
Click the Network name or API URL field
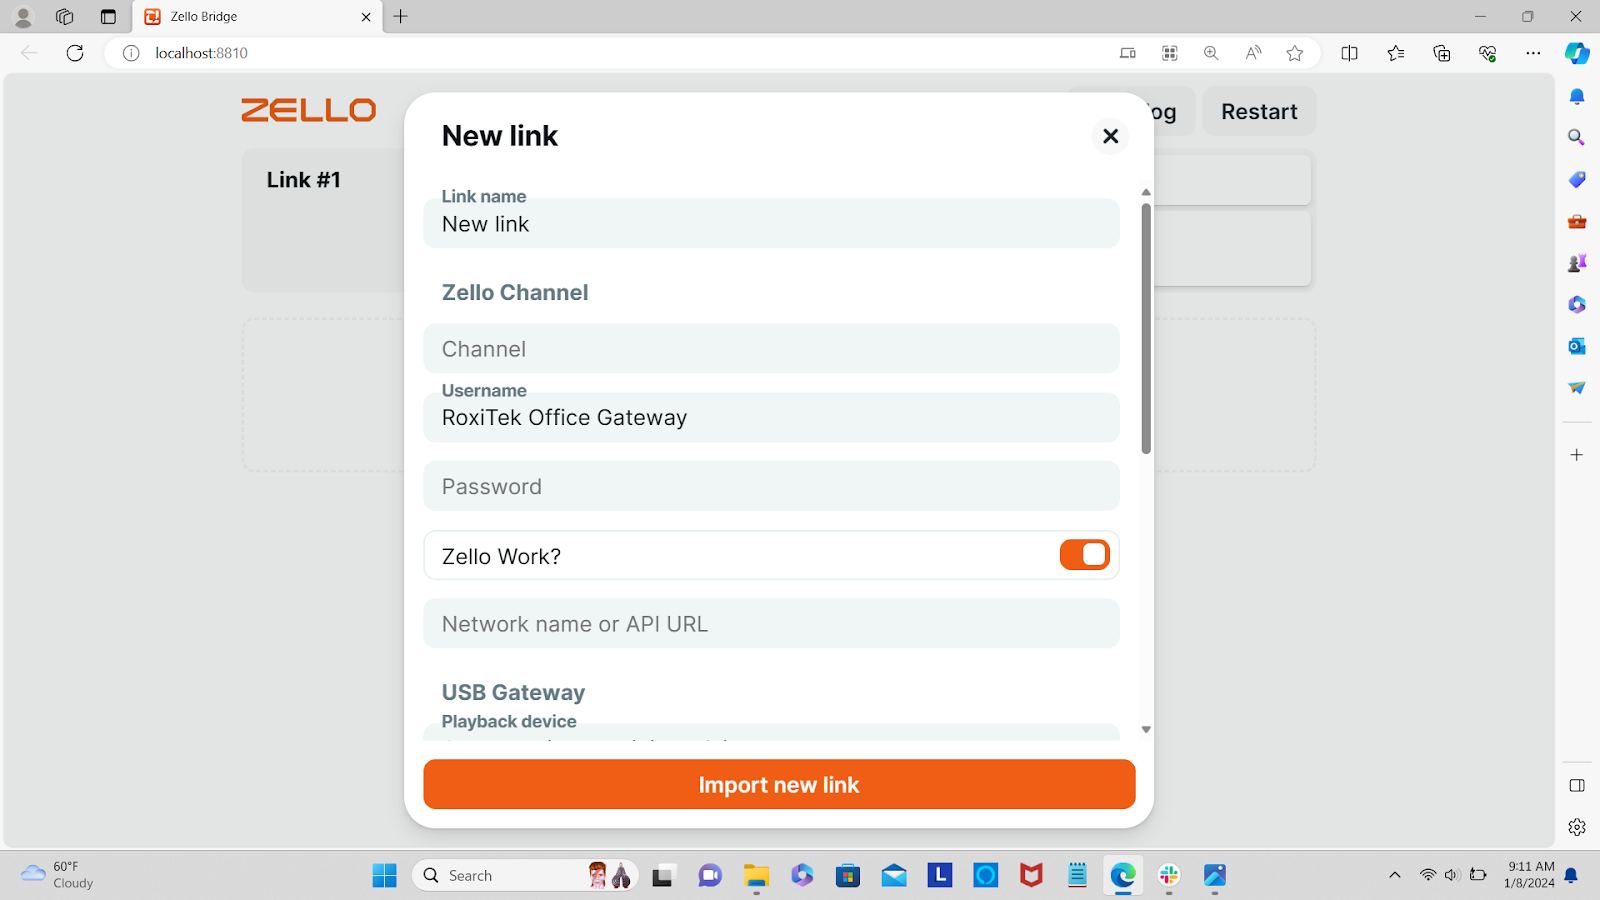point(771,624)
